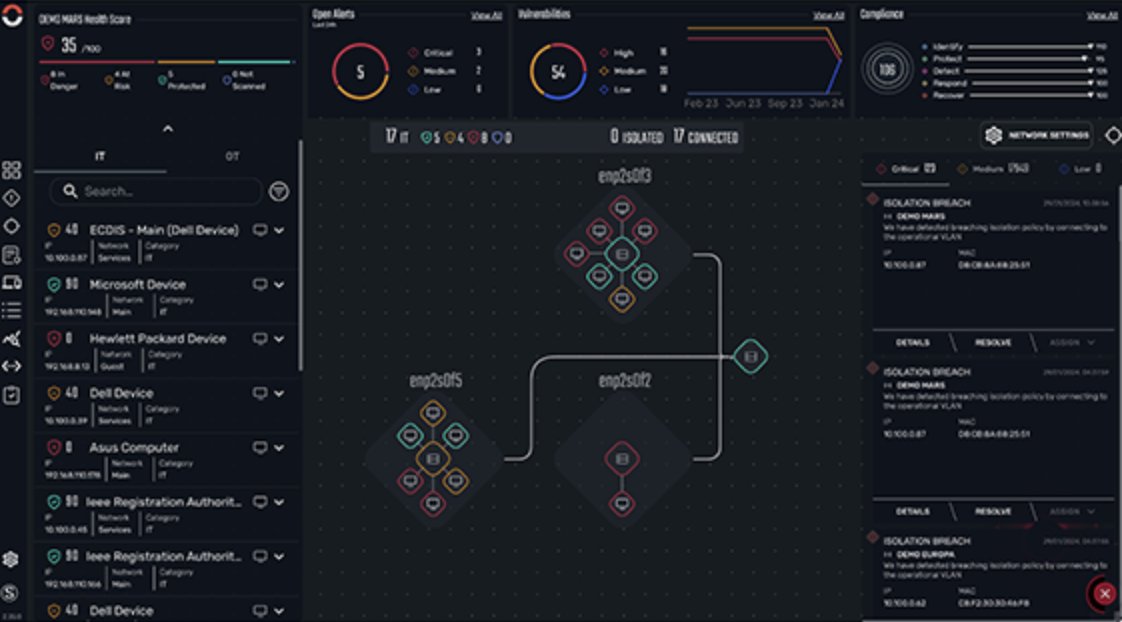Click the Vulnerabilities donut chart showing 54

pyautogui.click(x=558, y=71)
